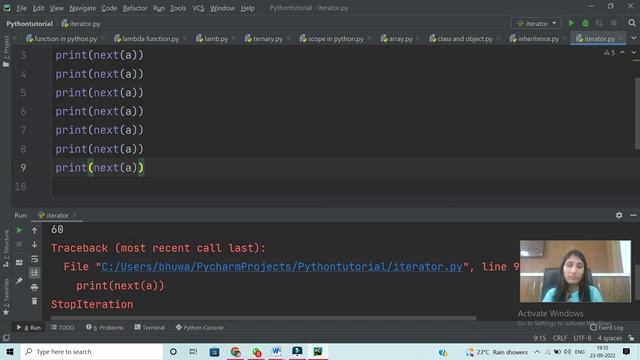Toggle scroll to end of output
This screenshot has height=360, width=640.
tap(34, 273)
